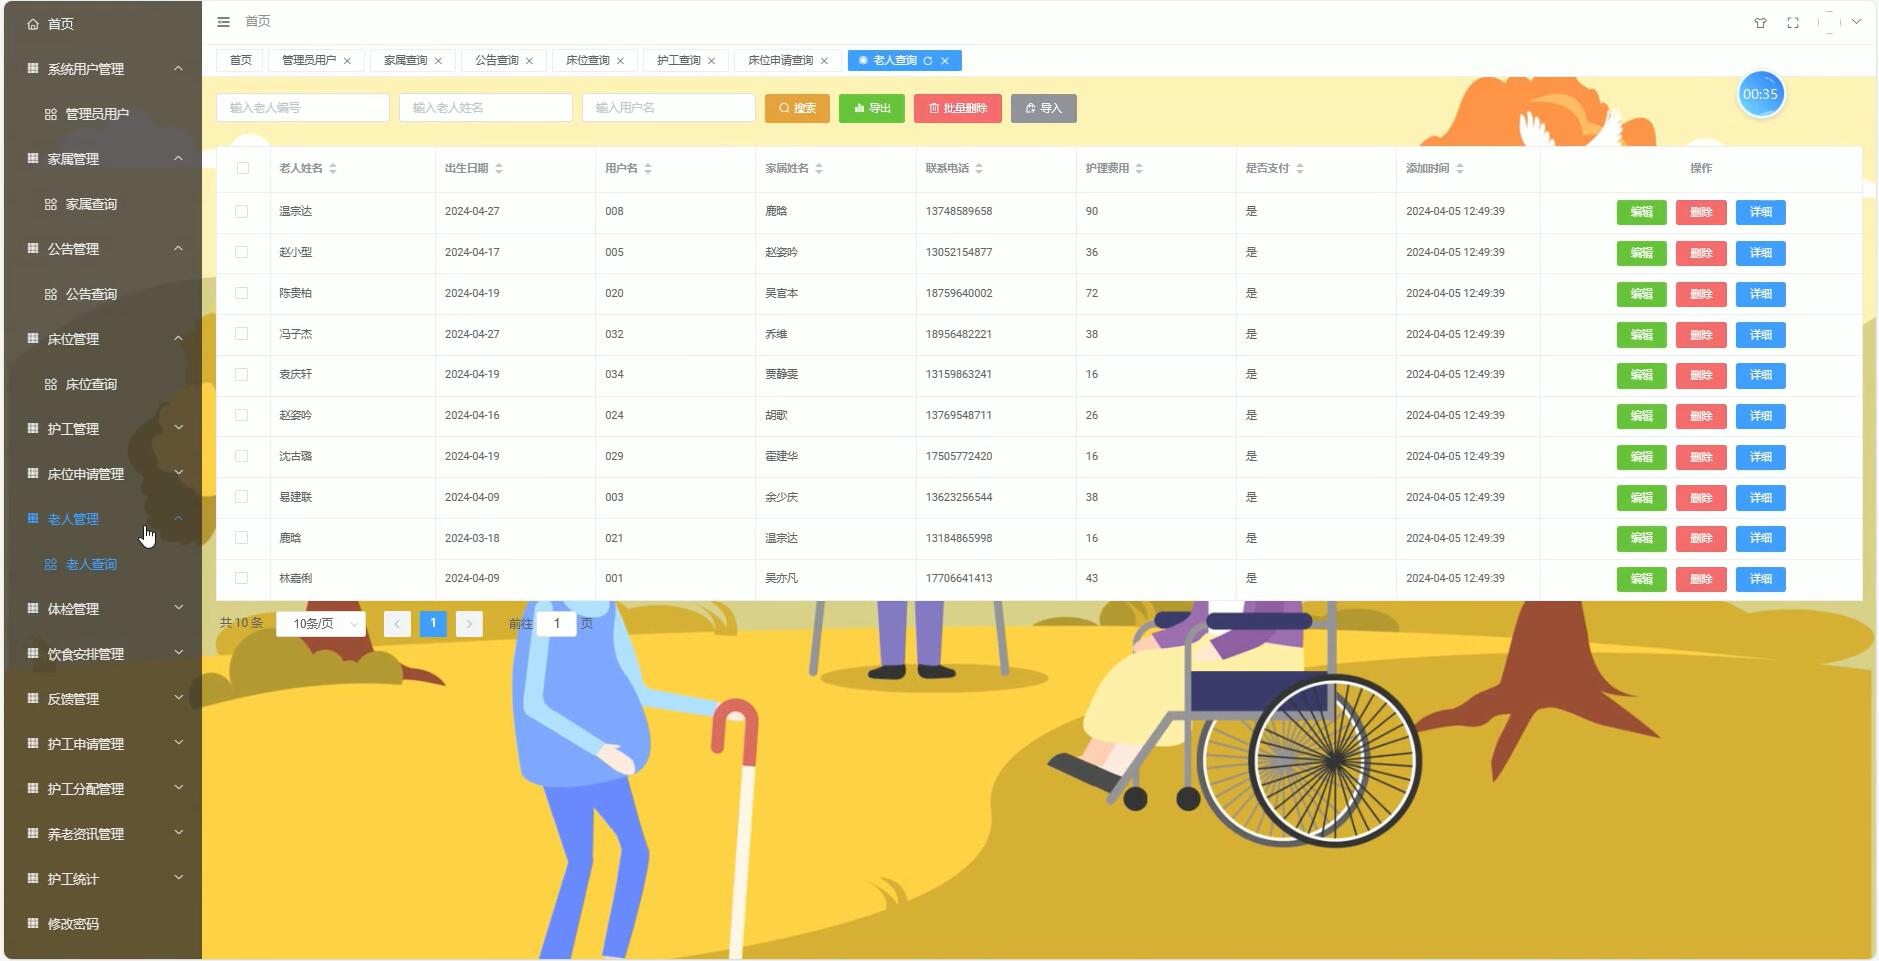Viewport: 1879px width, 961px height.
Task: Close the 护工查询 tab
Action: (711, 61)
